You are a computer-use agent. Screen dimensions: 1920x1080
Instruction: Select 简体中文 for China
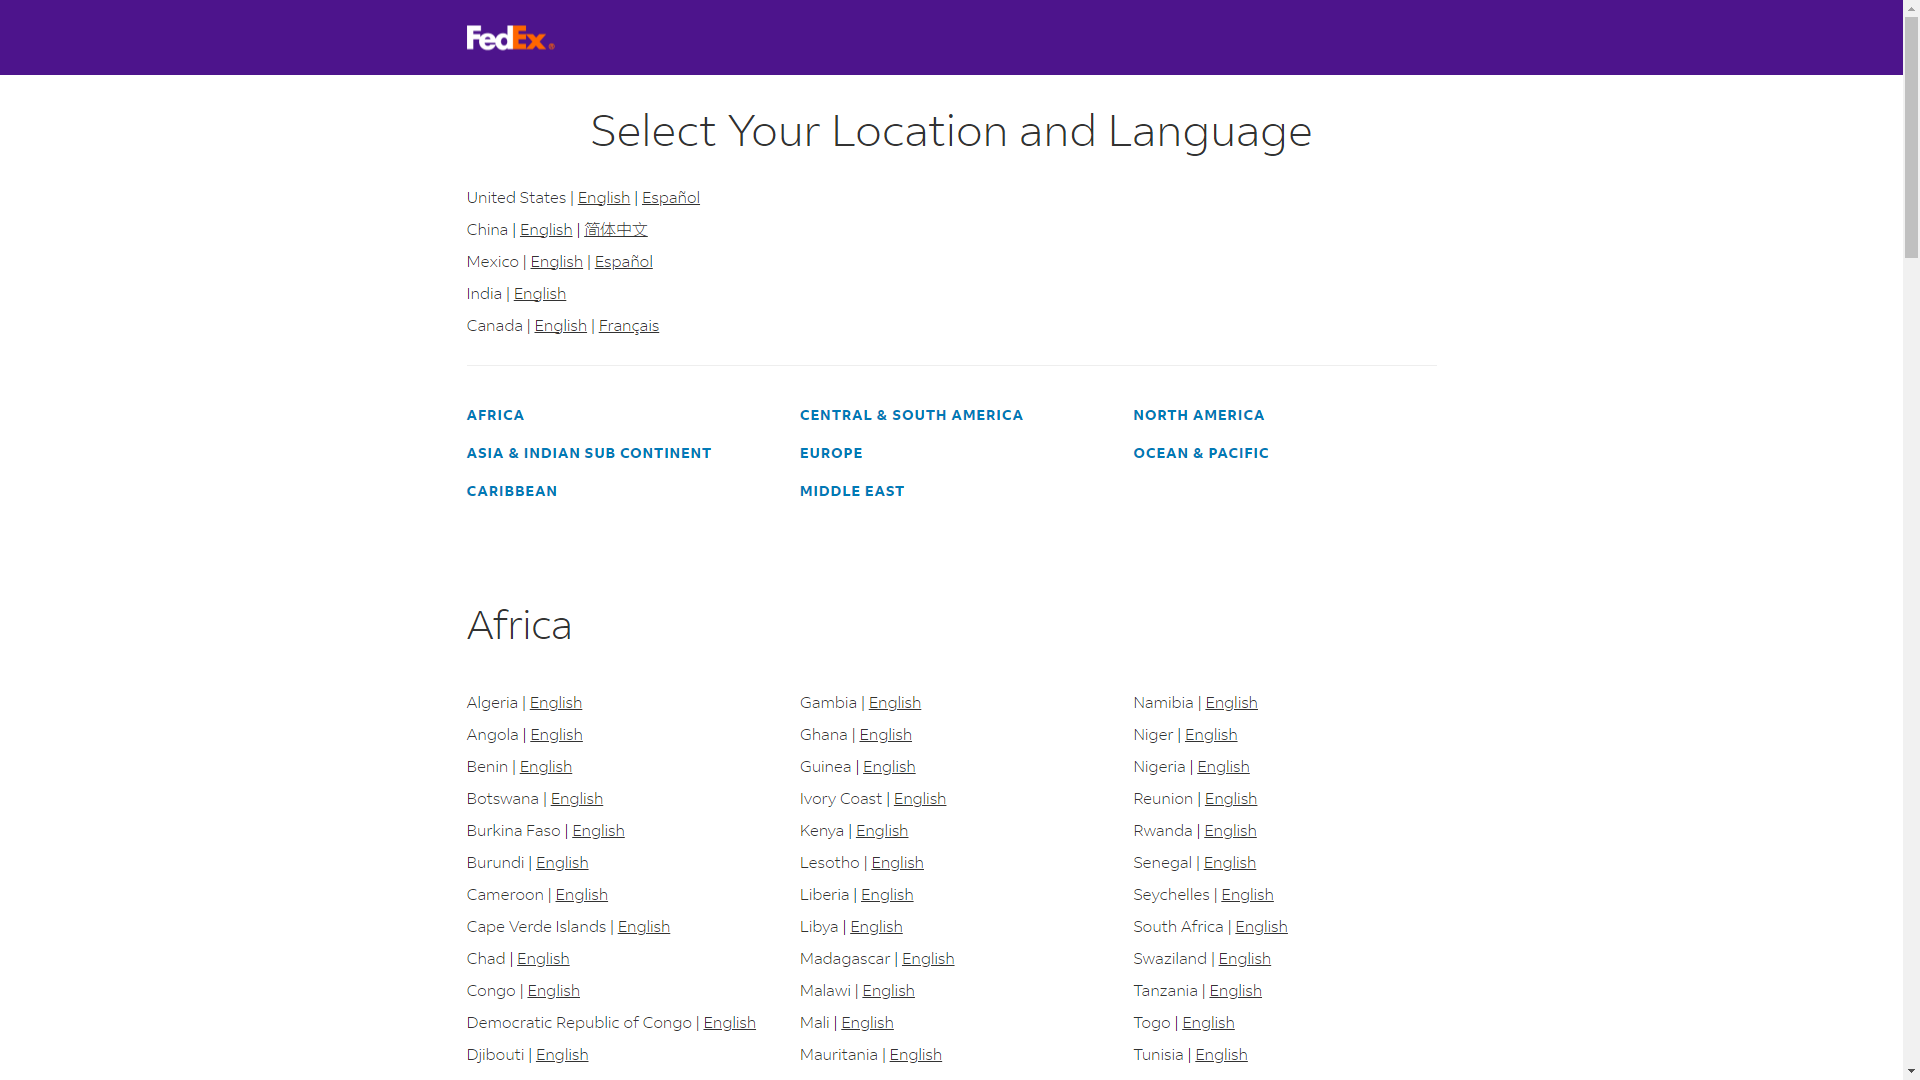[615, 229]
